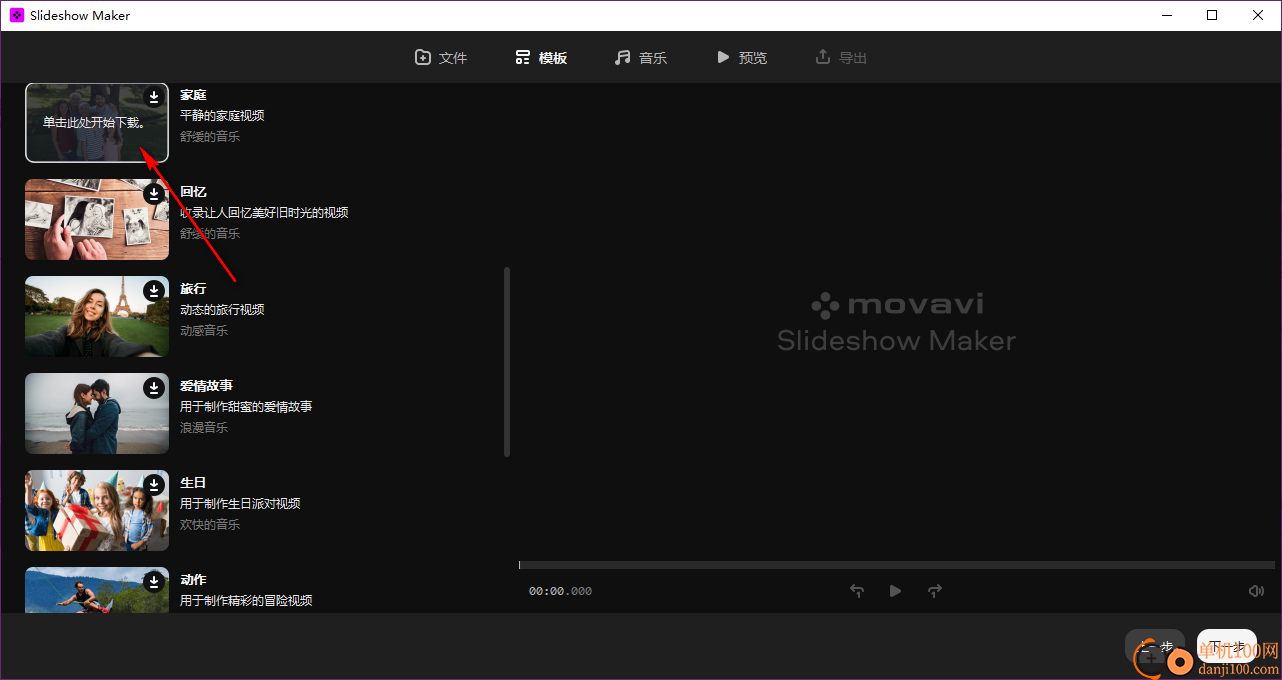
Task: Click the template list scrollbar
Action: [507, 361]
